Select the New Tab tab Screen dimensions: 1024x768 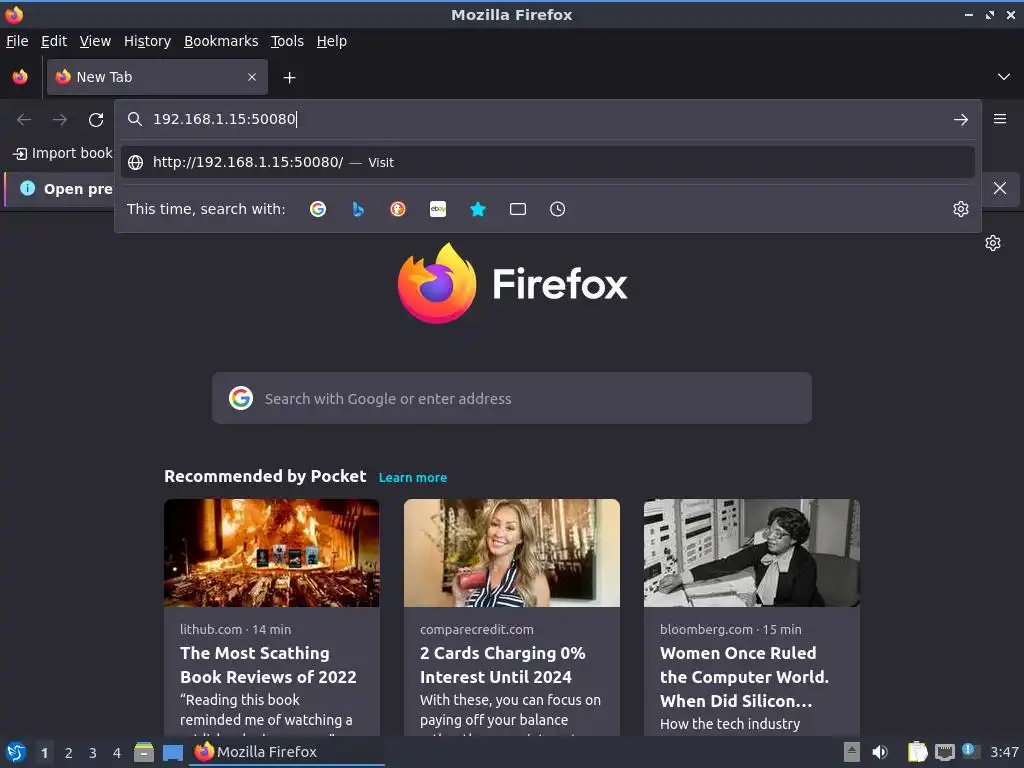157,77
